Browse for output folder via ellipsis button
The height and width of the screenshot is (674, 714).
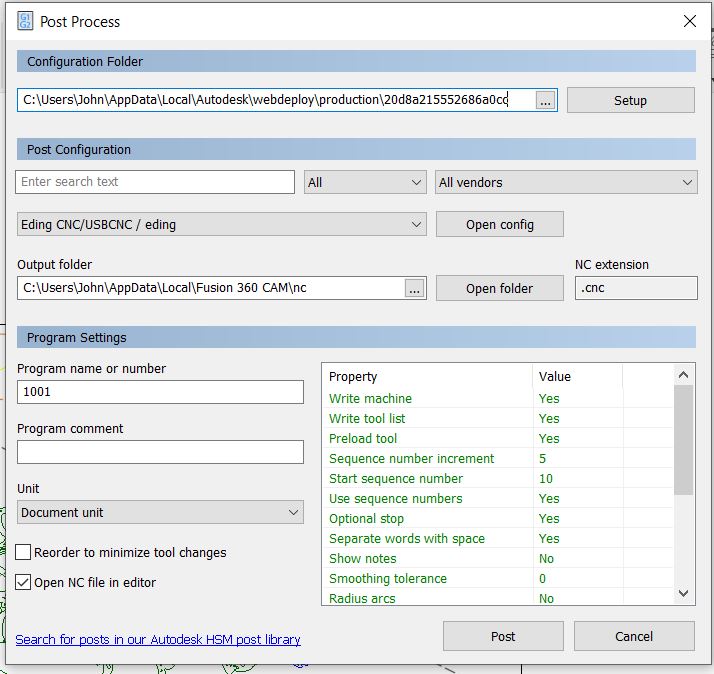click(415, 288)
